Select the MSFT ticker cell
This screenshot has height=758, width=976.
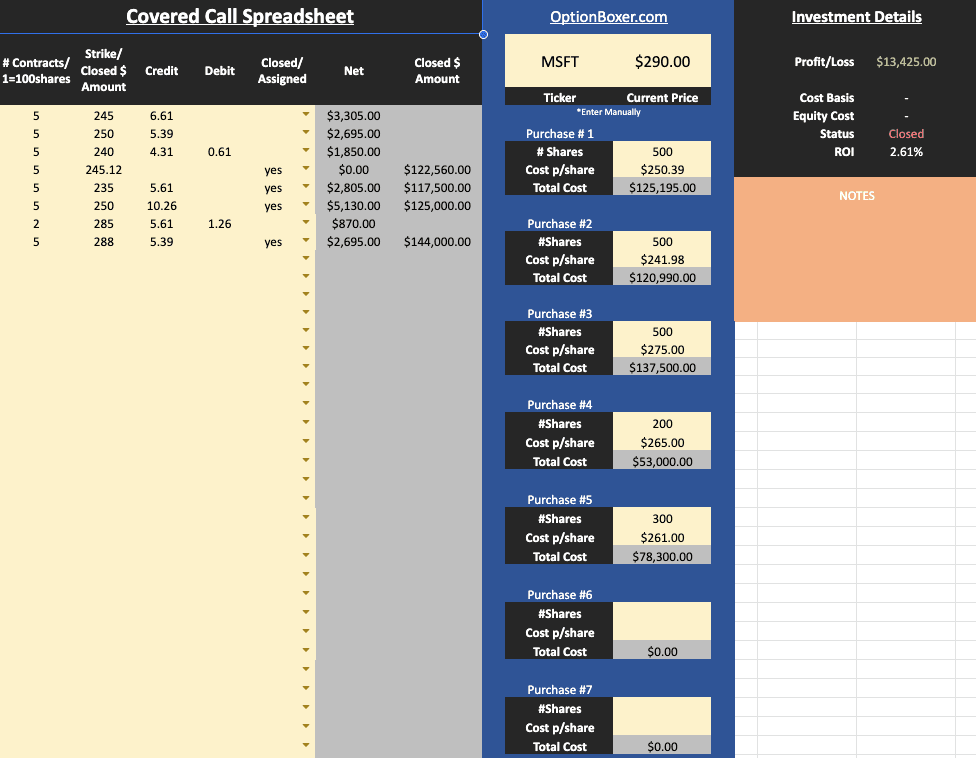[x=558, y=61]
